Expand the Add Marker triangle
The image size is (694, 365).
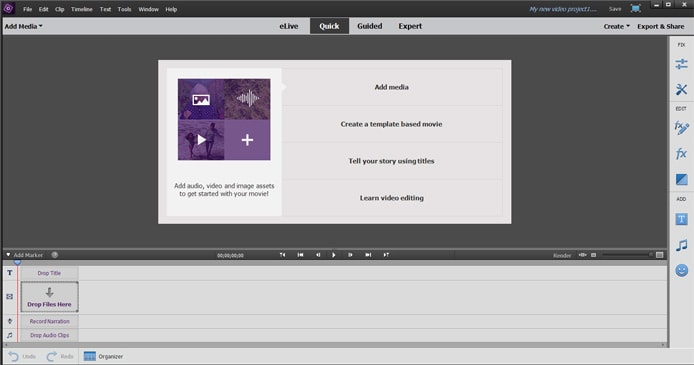pyautogui.click(x=8, y=255)
